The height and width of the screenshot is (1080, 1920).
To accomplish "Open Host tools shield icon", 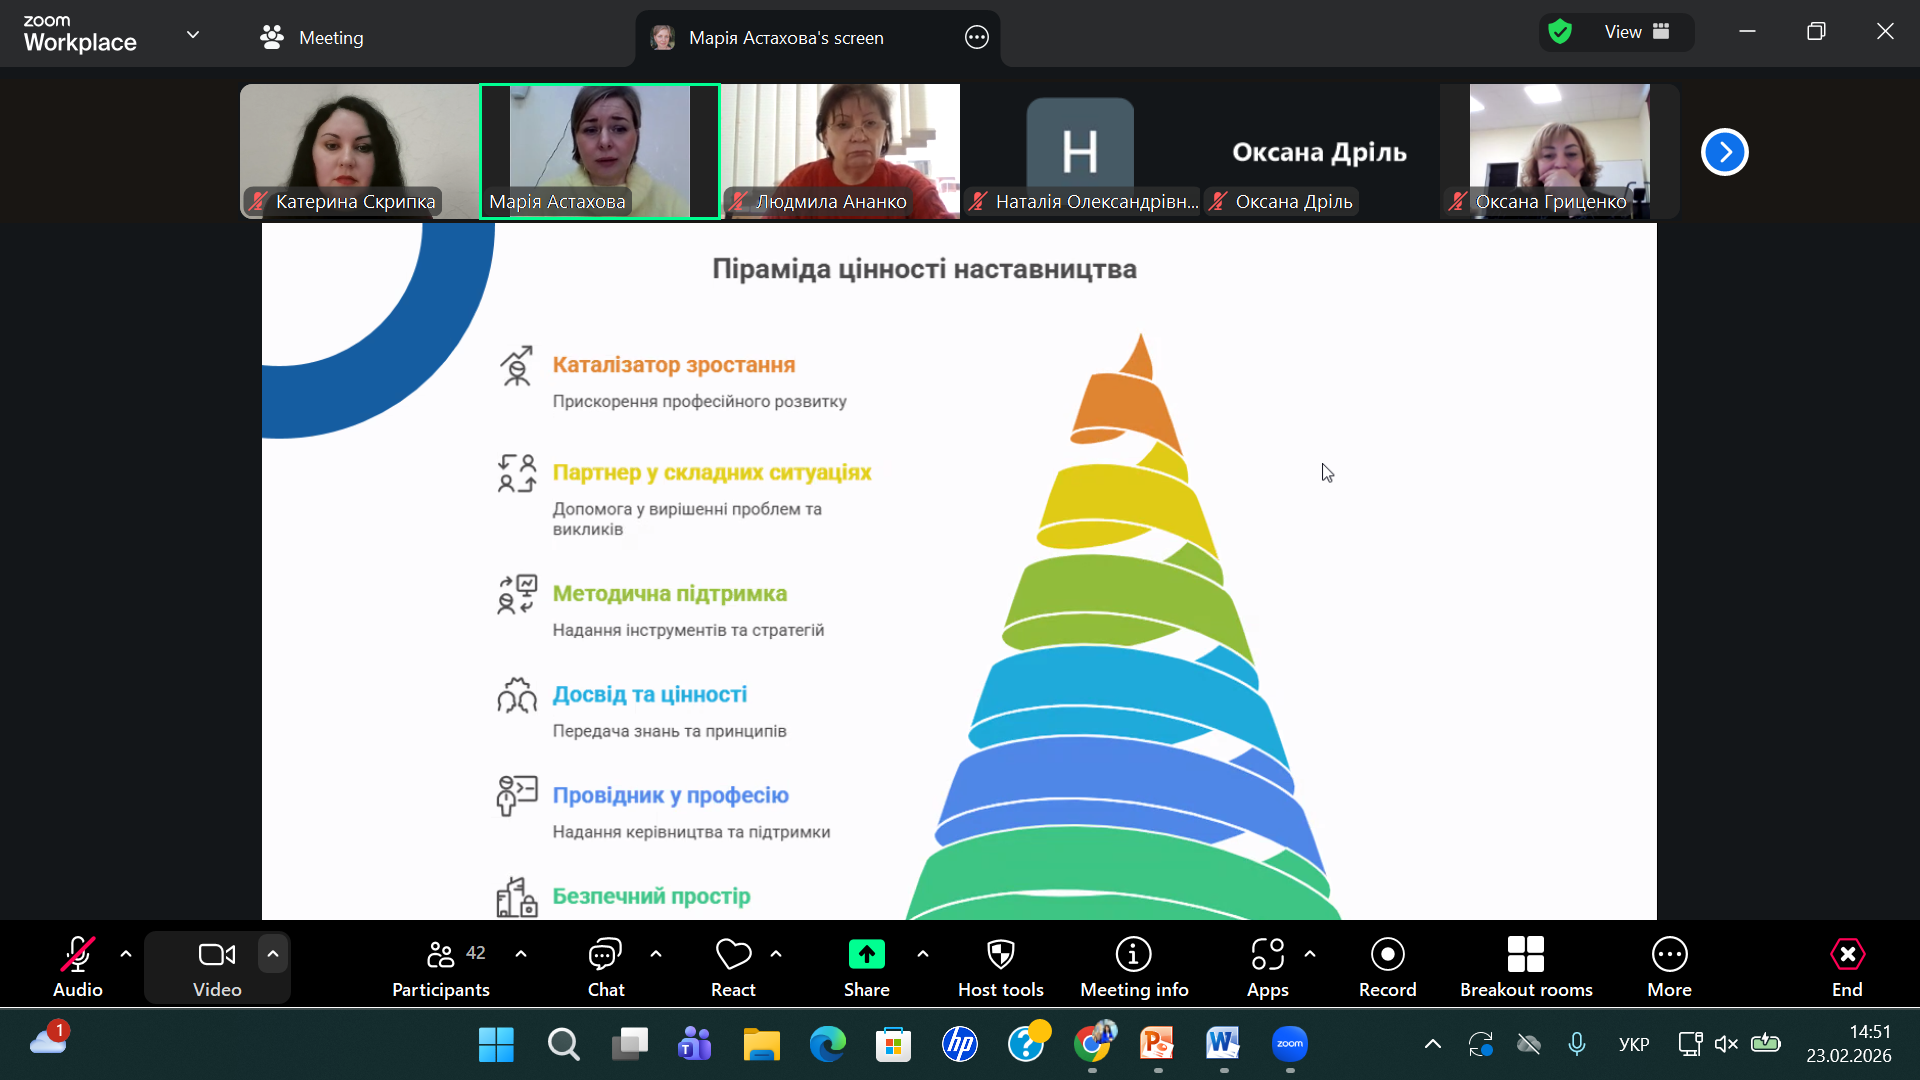I will (1000, 955).
